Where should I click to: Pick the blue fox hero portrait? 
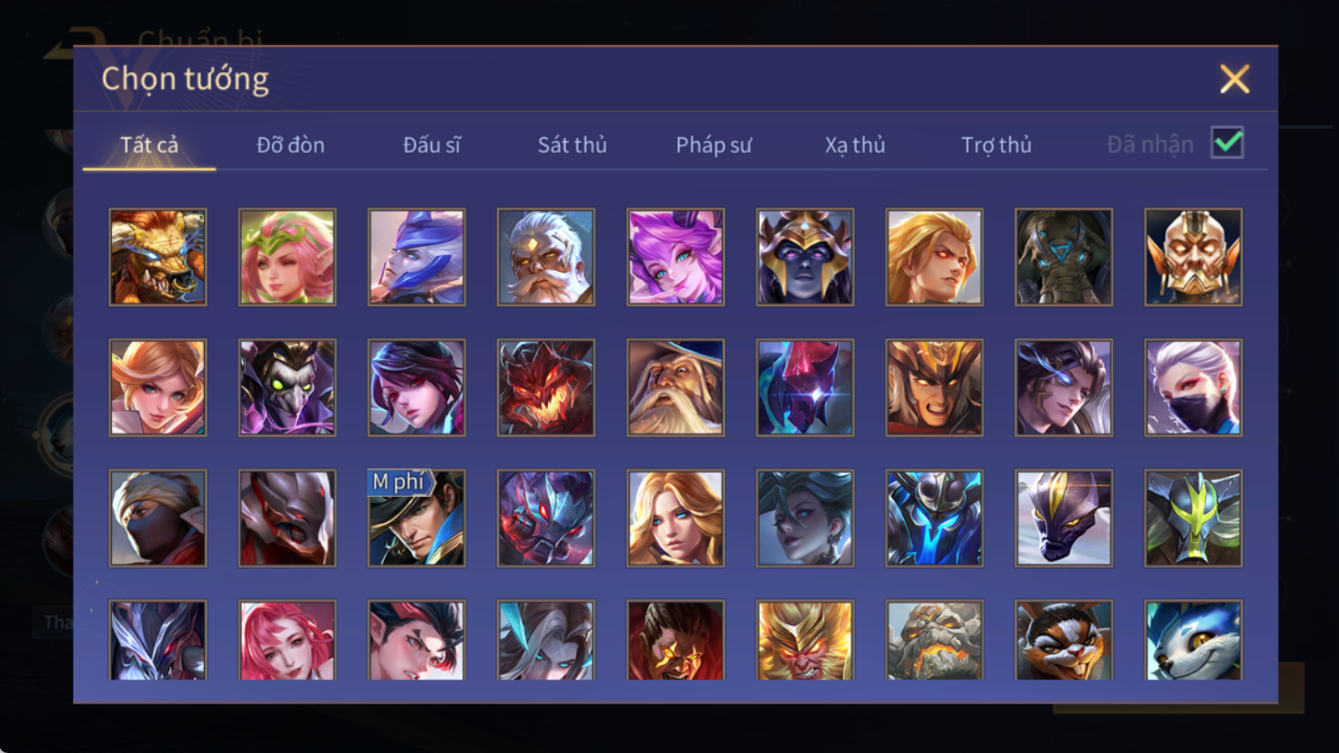1194,640
